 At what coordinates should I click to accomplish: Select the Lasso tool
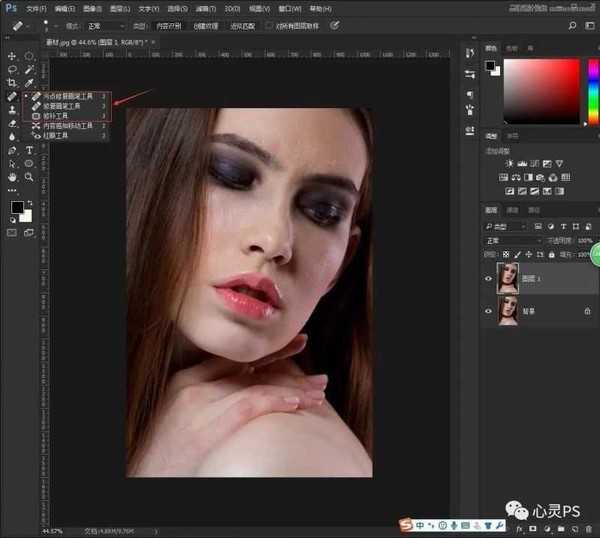12,70
